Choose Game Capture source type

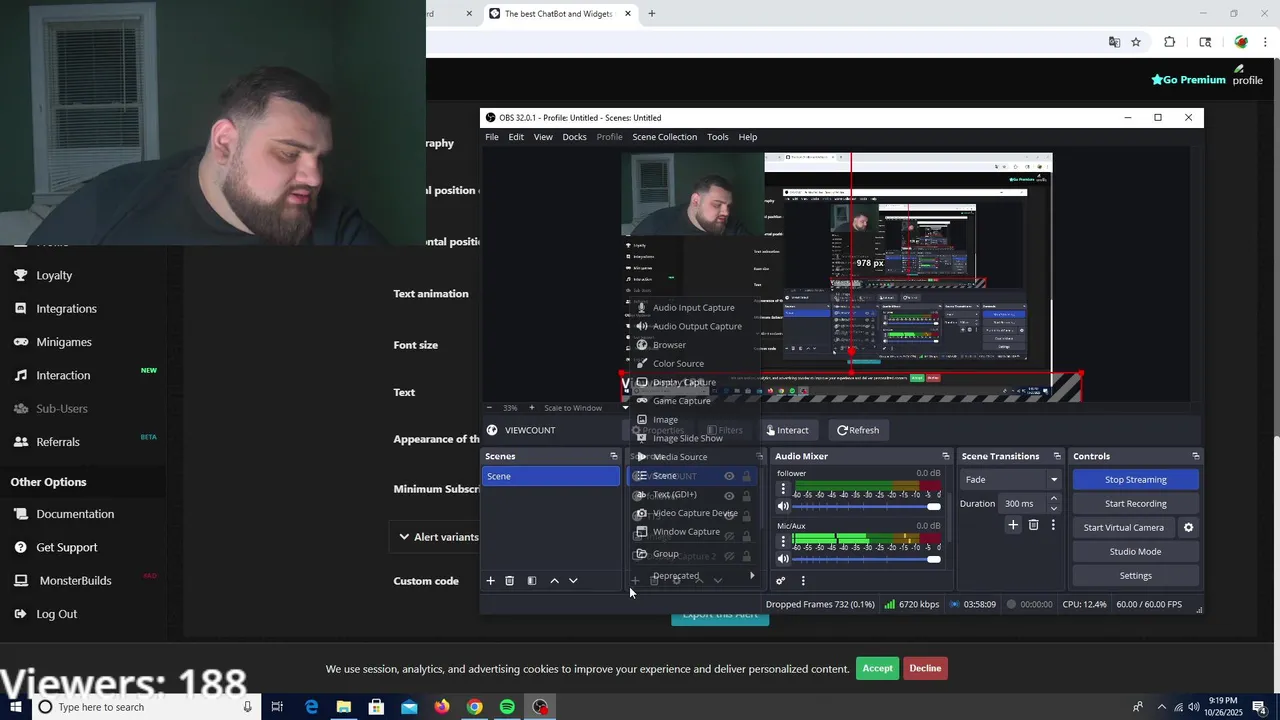[682, 401]
